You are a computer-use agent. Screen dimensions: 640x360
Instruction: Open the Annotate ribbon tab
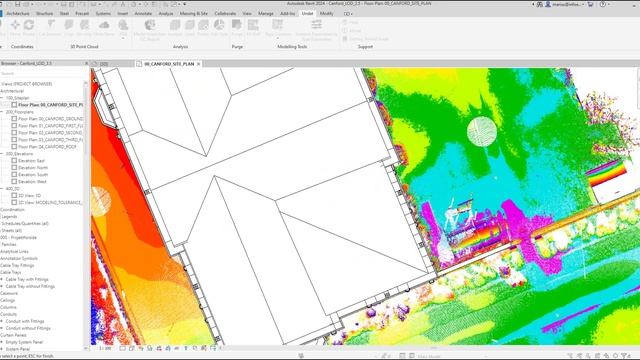coord(143,13)
